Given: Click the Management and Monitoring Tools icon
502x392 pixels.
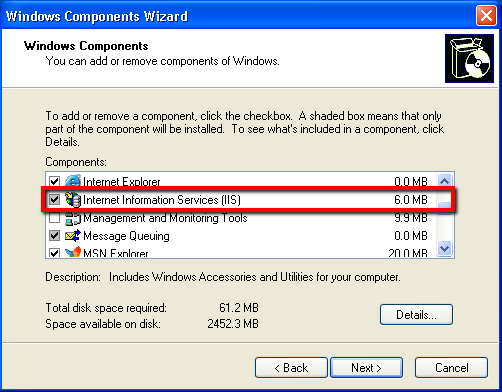Looking at the screenshot, I should (x=73, y=218).
